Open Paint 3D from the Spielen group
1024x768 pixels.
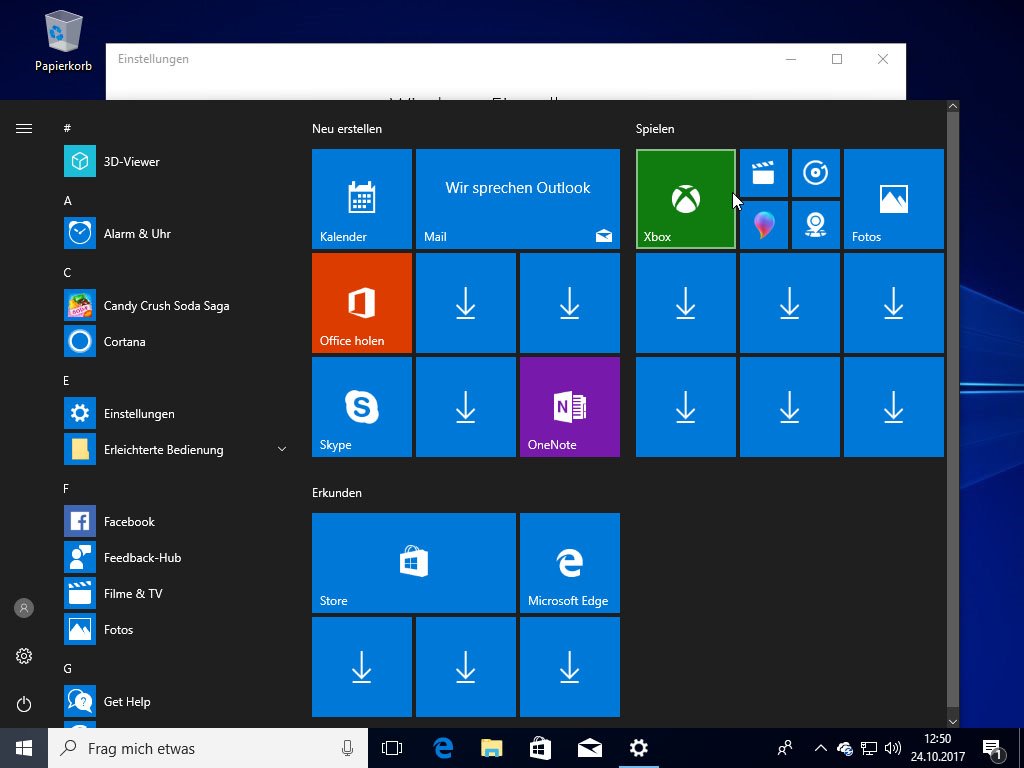tap(764, 225)
